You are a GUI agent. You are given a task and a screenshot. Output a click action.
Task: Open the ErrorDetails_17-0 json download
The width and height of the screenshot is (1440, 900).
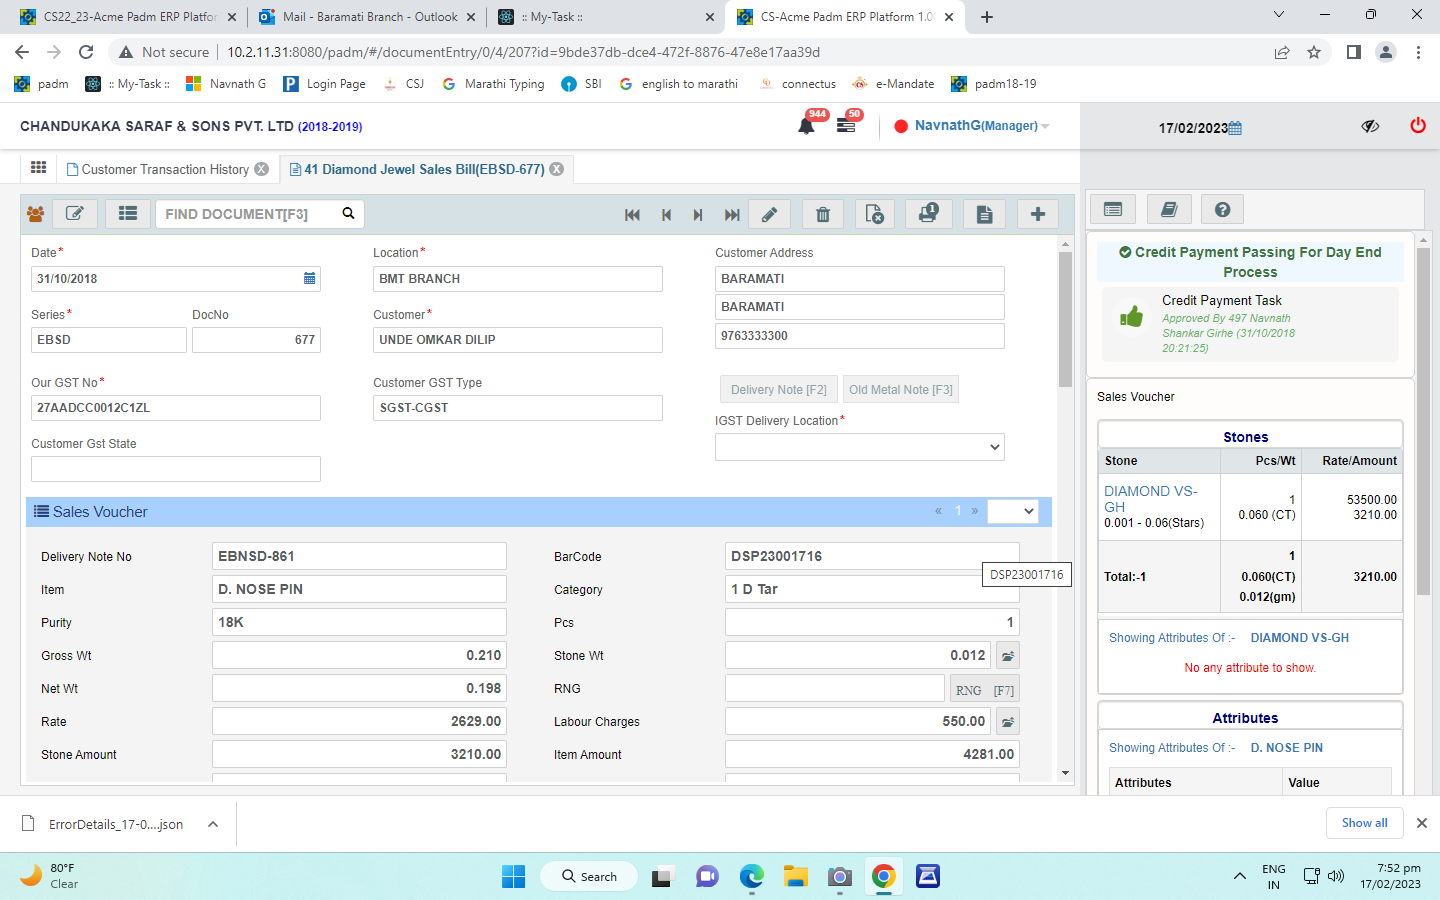point(105,824)
